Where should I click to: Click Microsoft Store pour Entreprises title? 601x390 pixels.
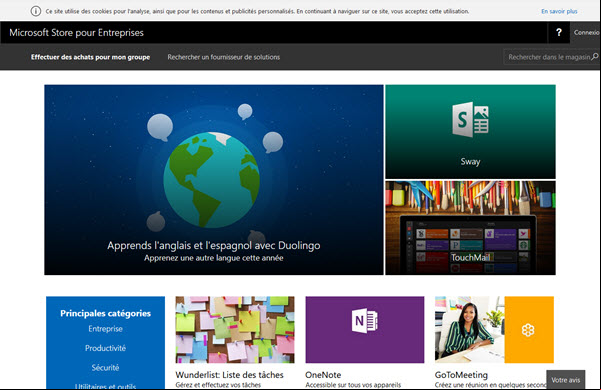point(76,33)
